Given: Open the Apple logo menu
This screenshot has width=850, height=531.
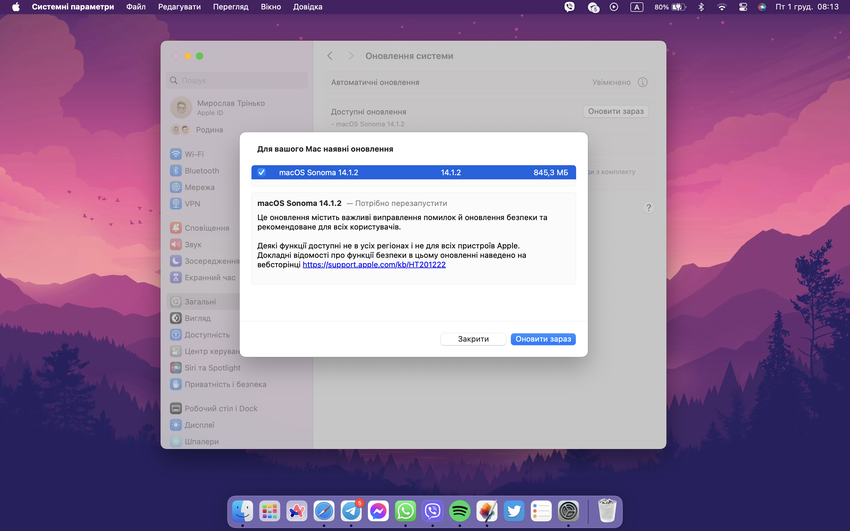Looking at the screenshot, I should tap(15, 7).
